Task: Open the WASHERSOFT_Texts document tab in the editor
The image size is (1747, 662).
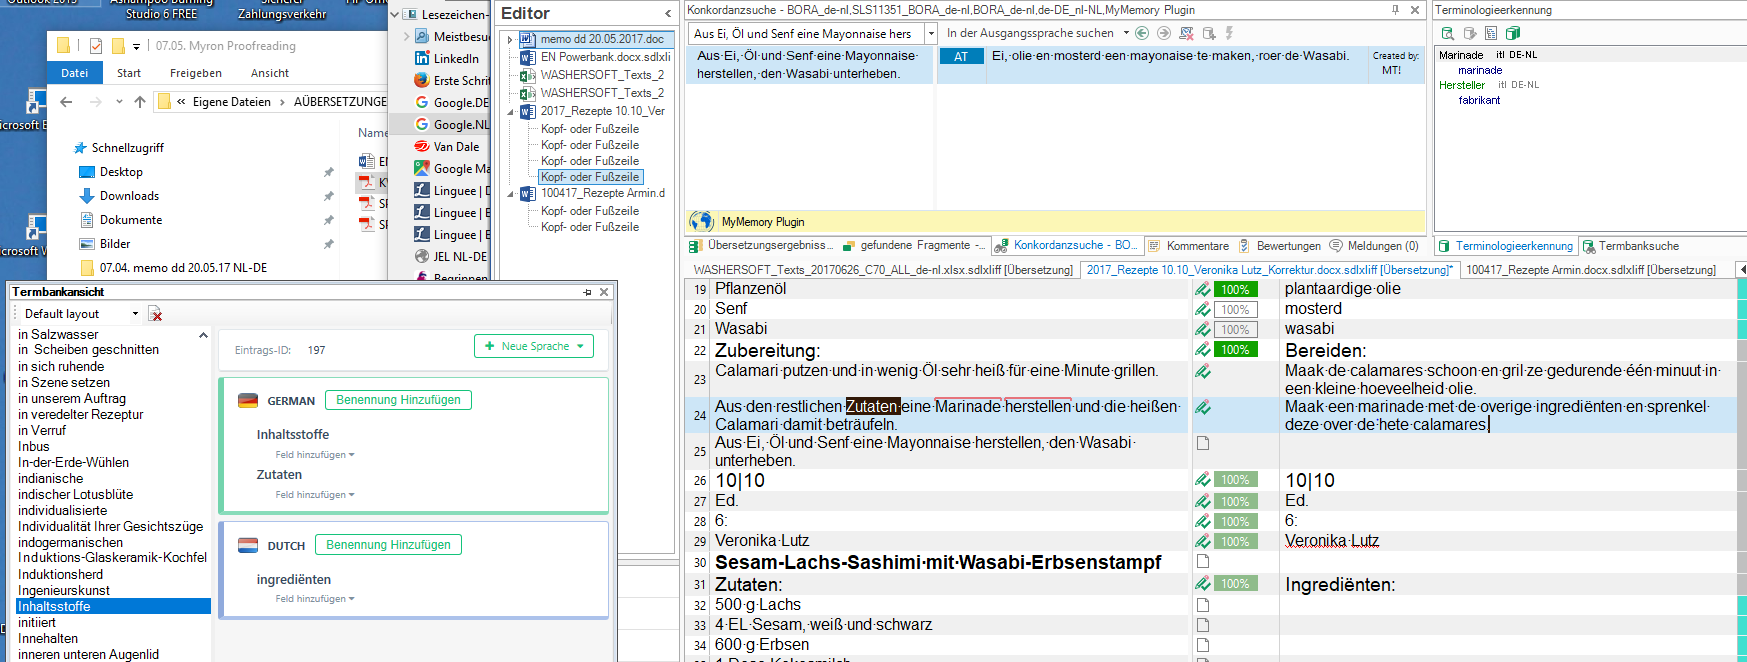Action: tap(883, 270)
